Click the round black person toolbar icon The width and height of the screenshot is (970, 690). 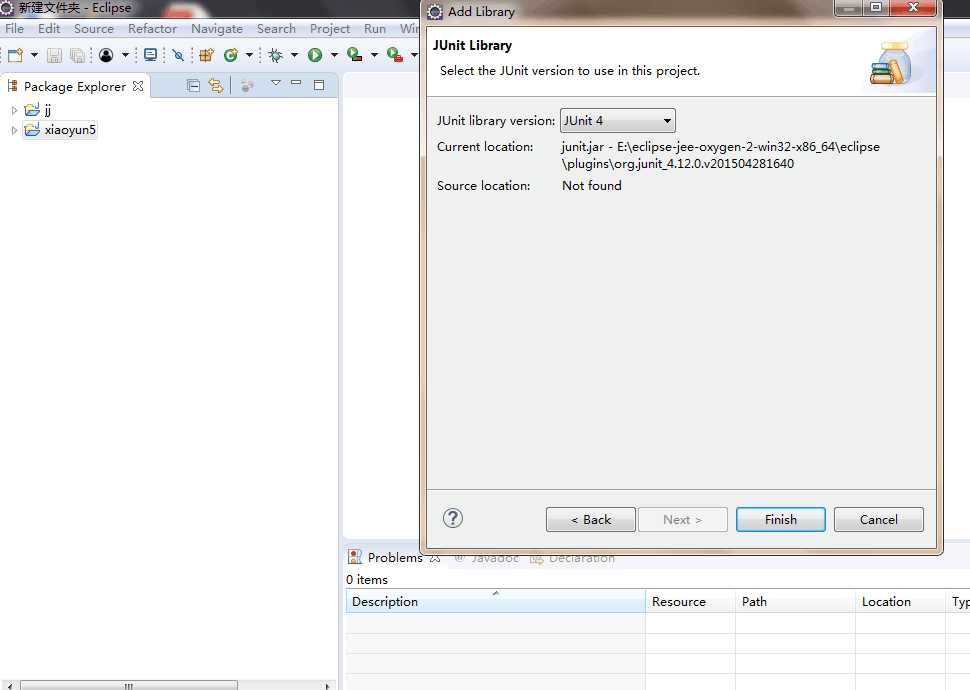106,55
